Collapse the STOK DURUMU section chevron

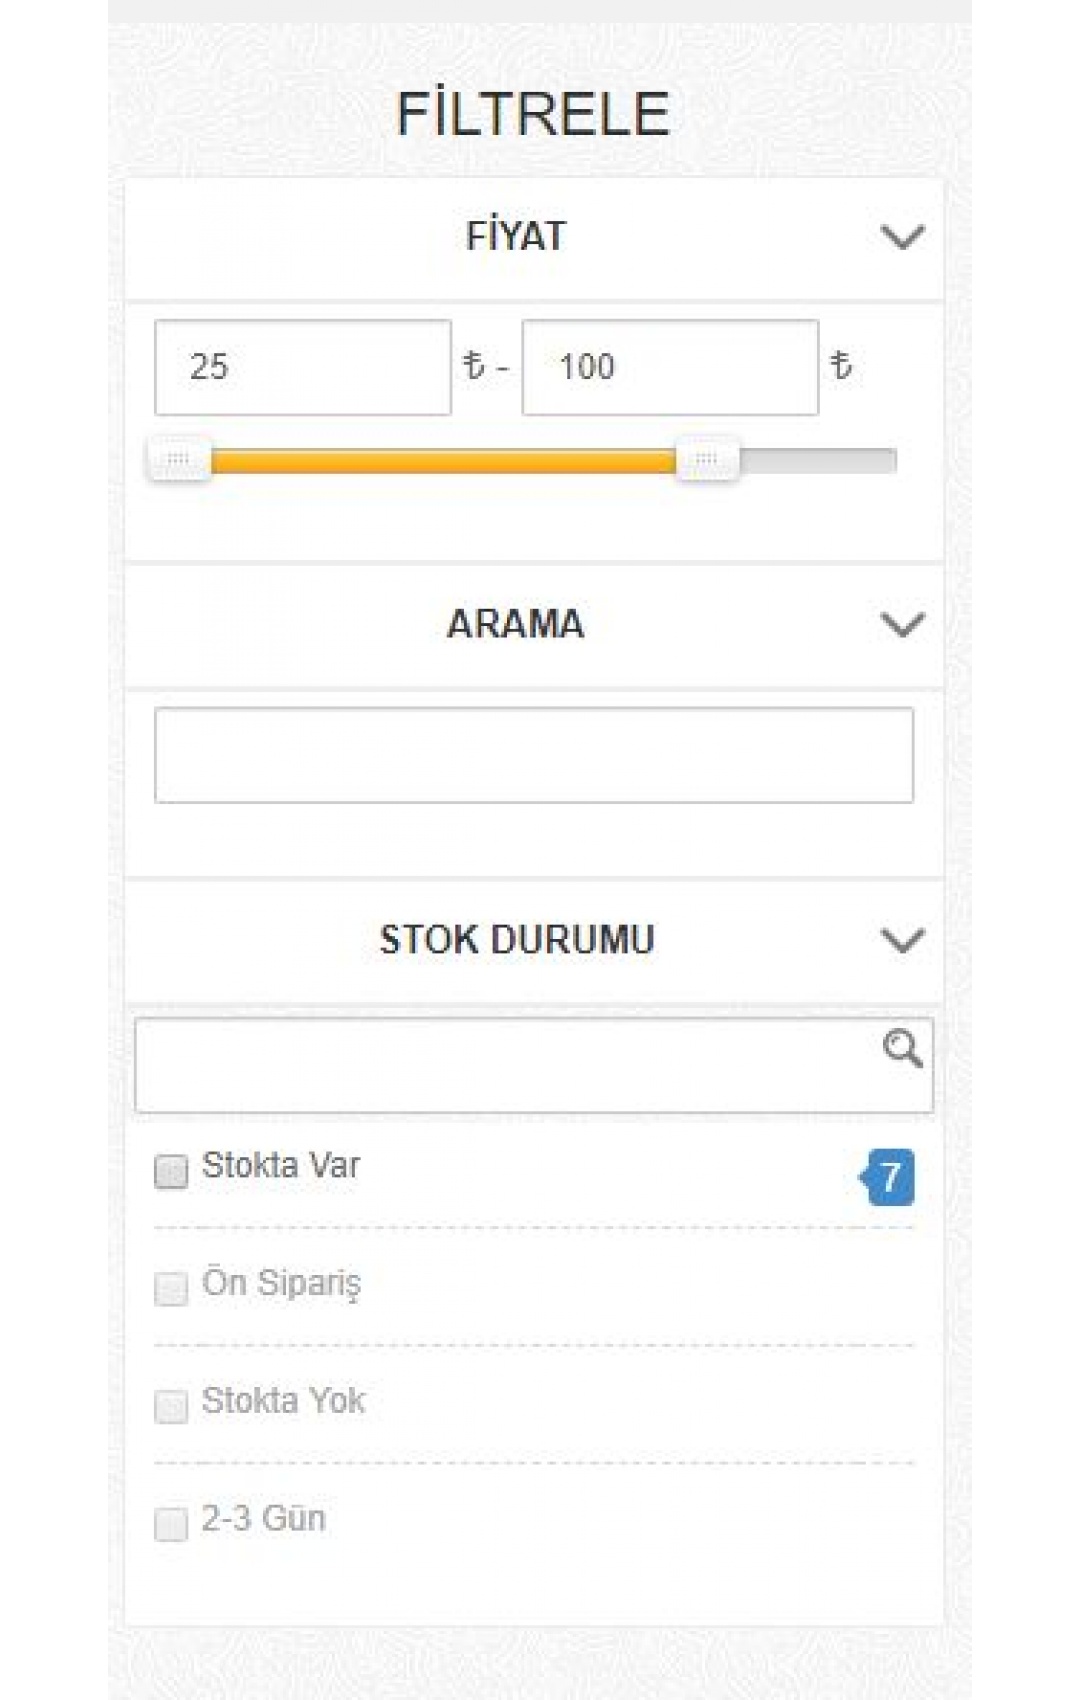(x=902, y=941)
